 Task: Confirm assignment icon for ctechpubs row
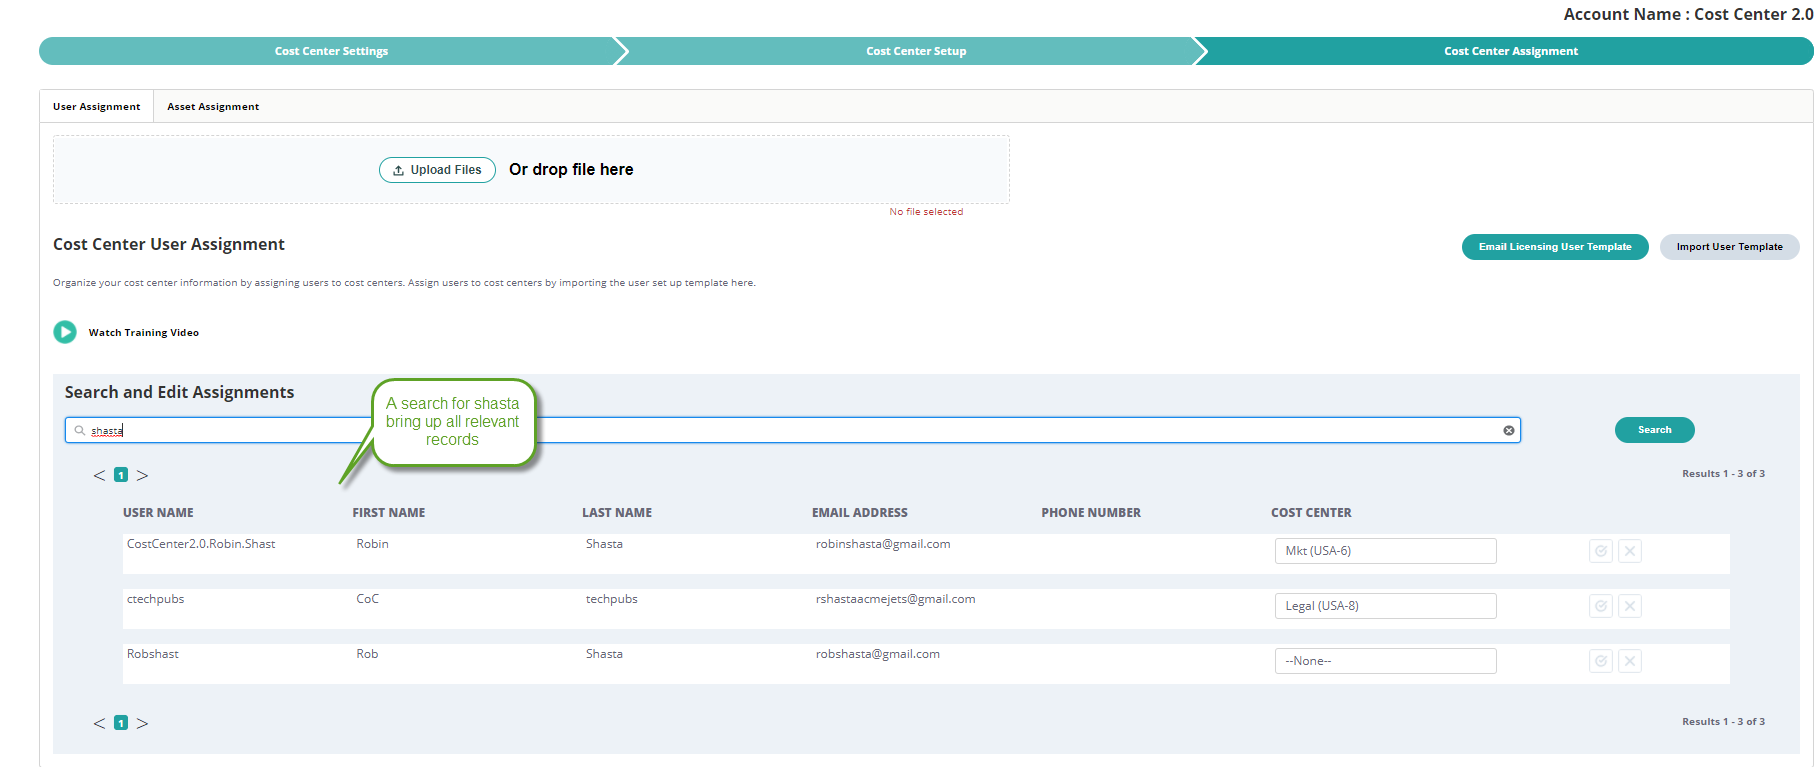[1601, 606]
